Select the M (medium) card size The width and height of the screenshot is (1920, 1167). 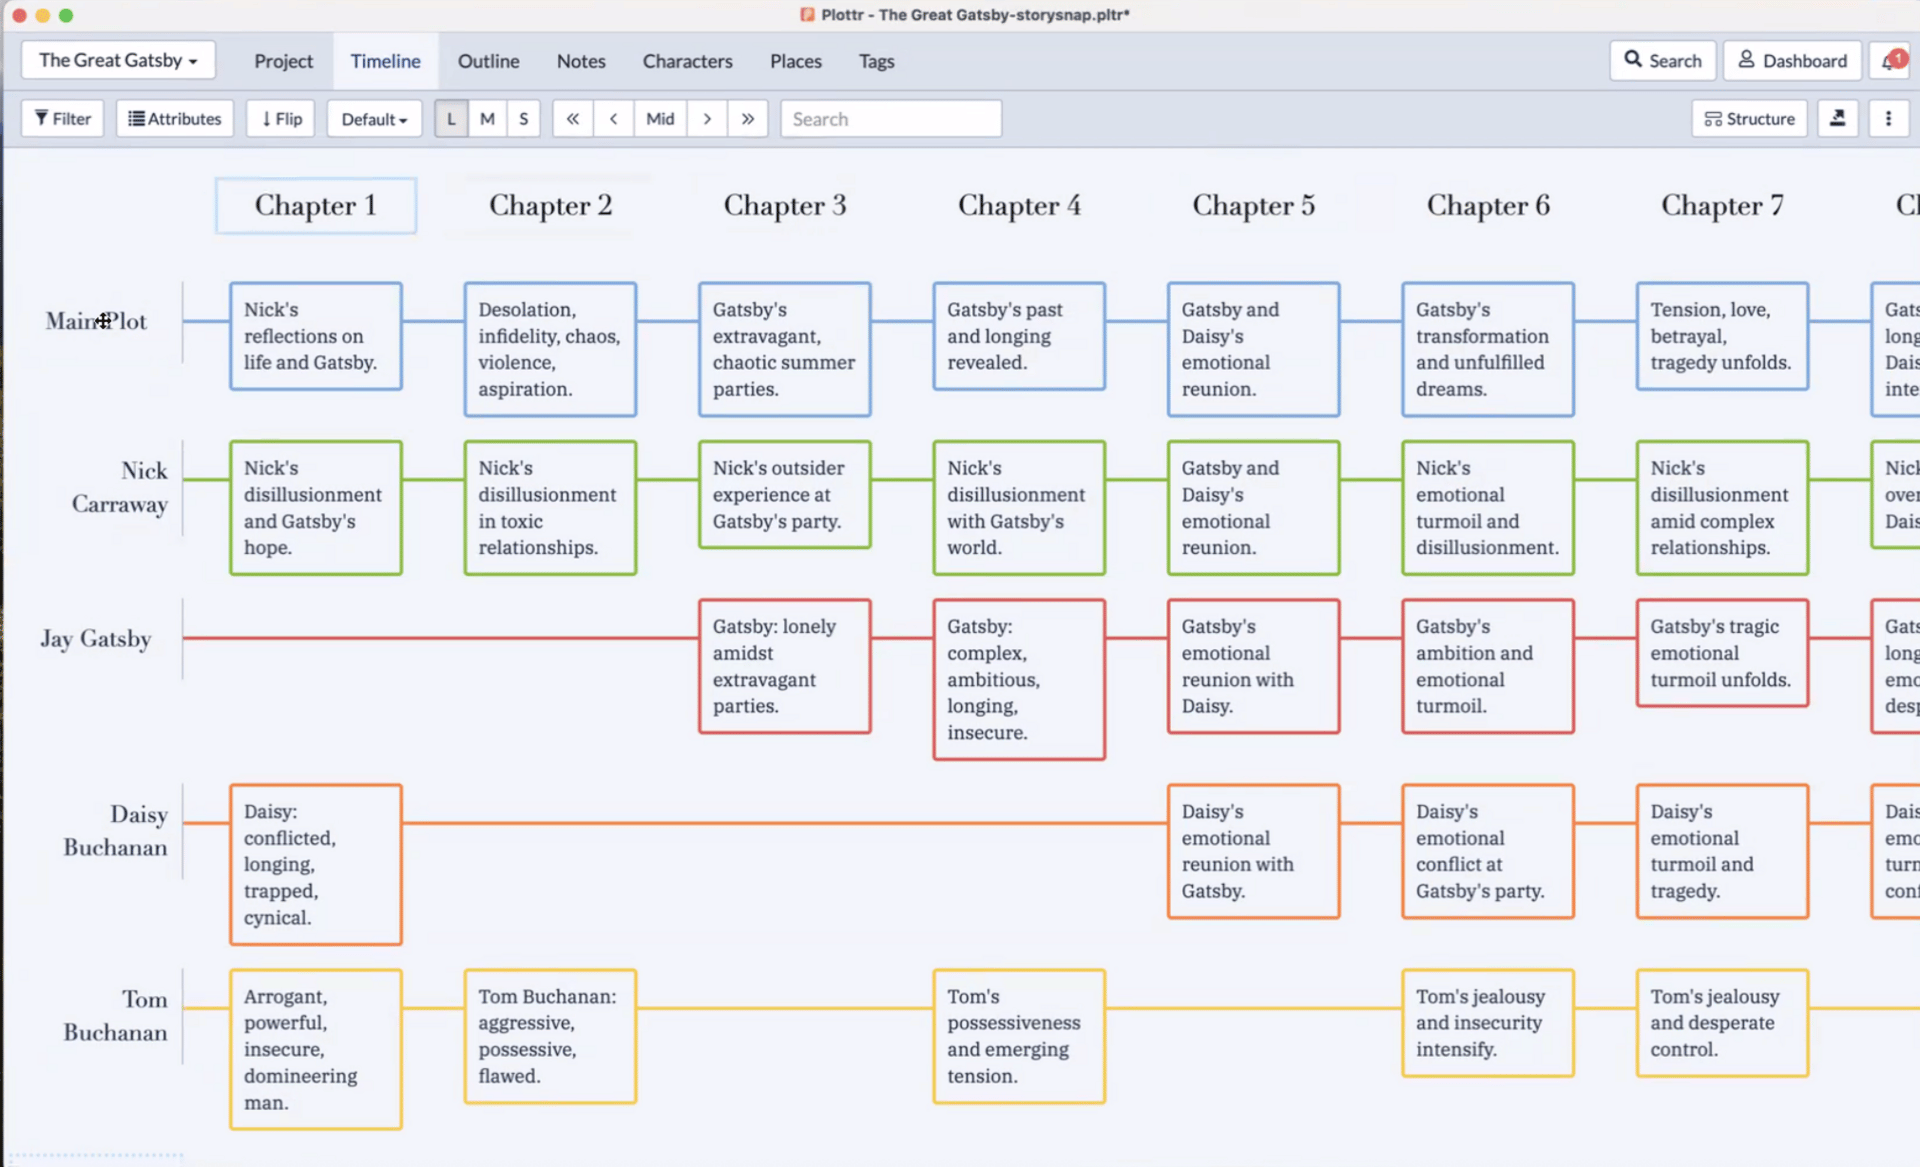pyautogui.click(x=487, y=118)
